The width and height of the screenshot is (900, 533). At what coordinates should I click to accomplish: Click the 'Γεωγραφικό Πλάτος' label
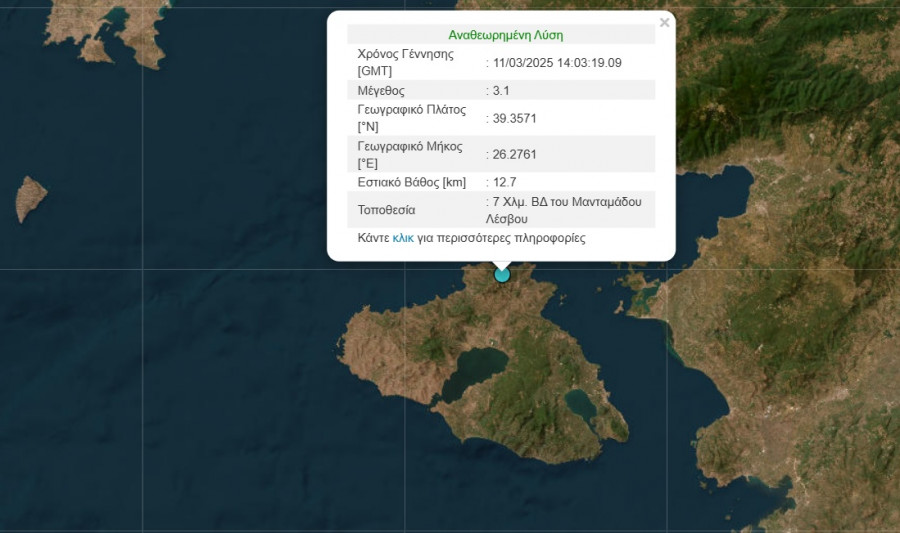click(x=411, y=110)
